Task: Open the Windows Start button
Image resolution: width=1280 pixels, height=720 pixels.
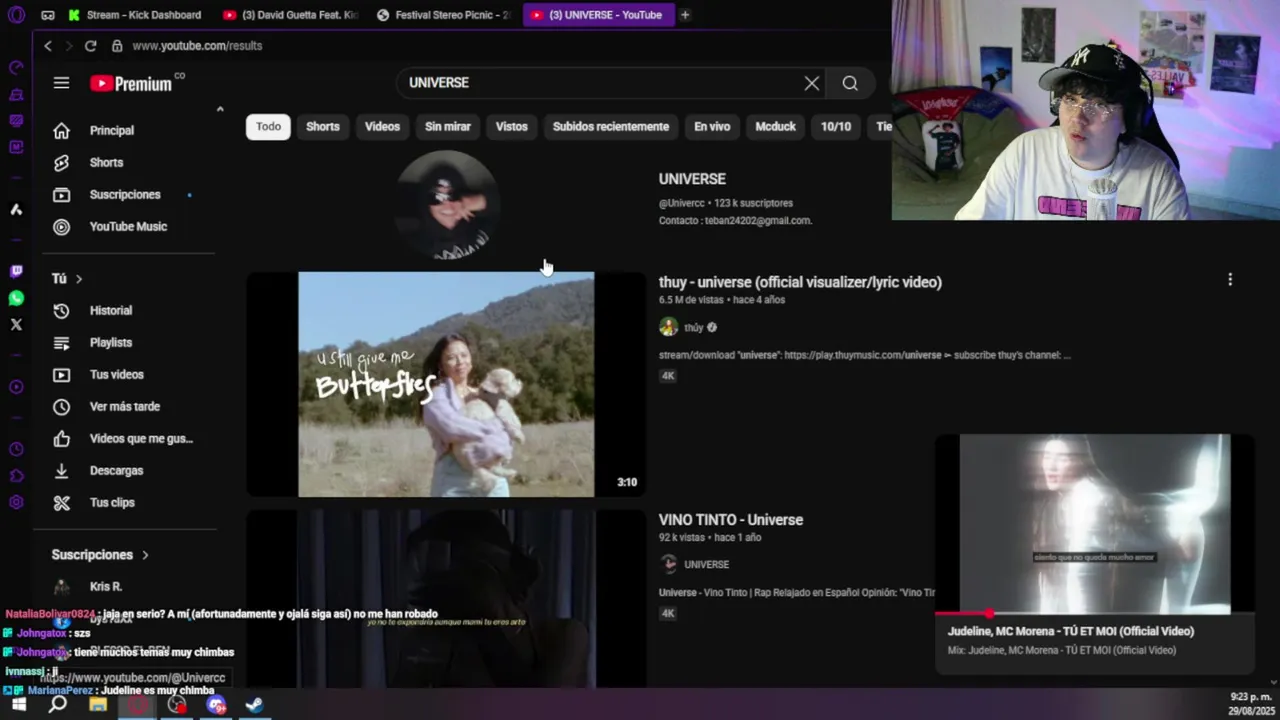Action: [x=17, y=705]
